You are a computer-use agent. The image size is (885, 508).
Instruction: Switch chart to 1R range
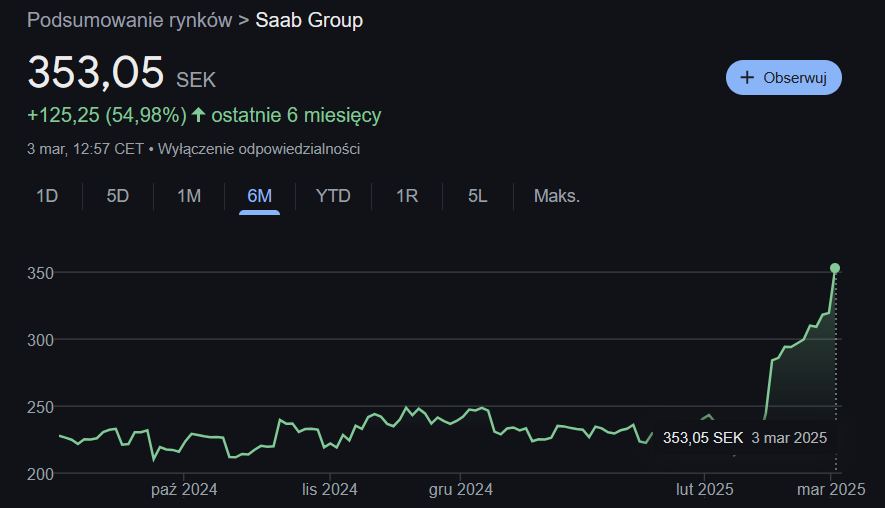click(407, 196)
